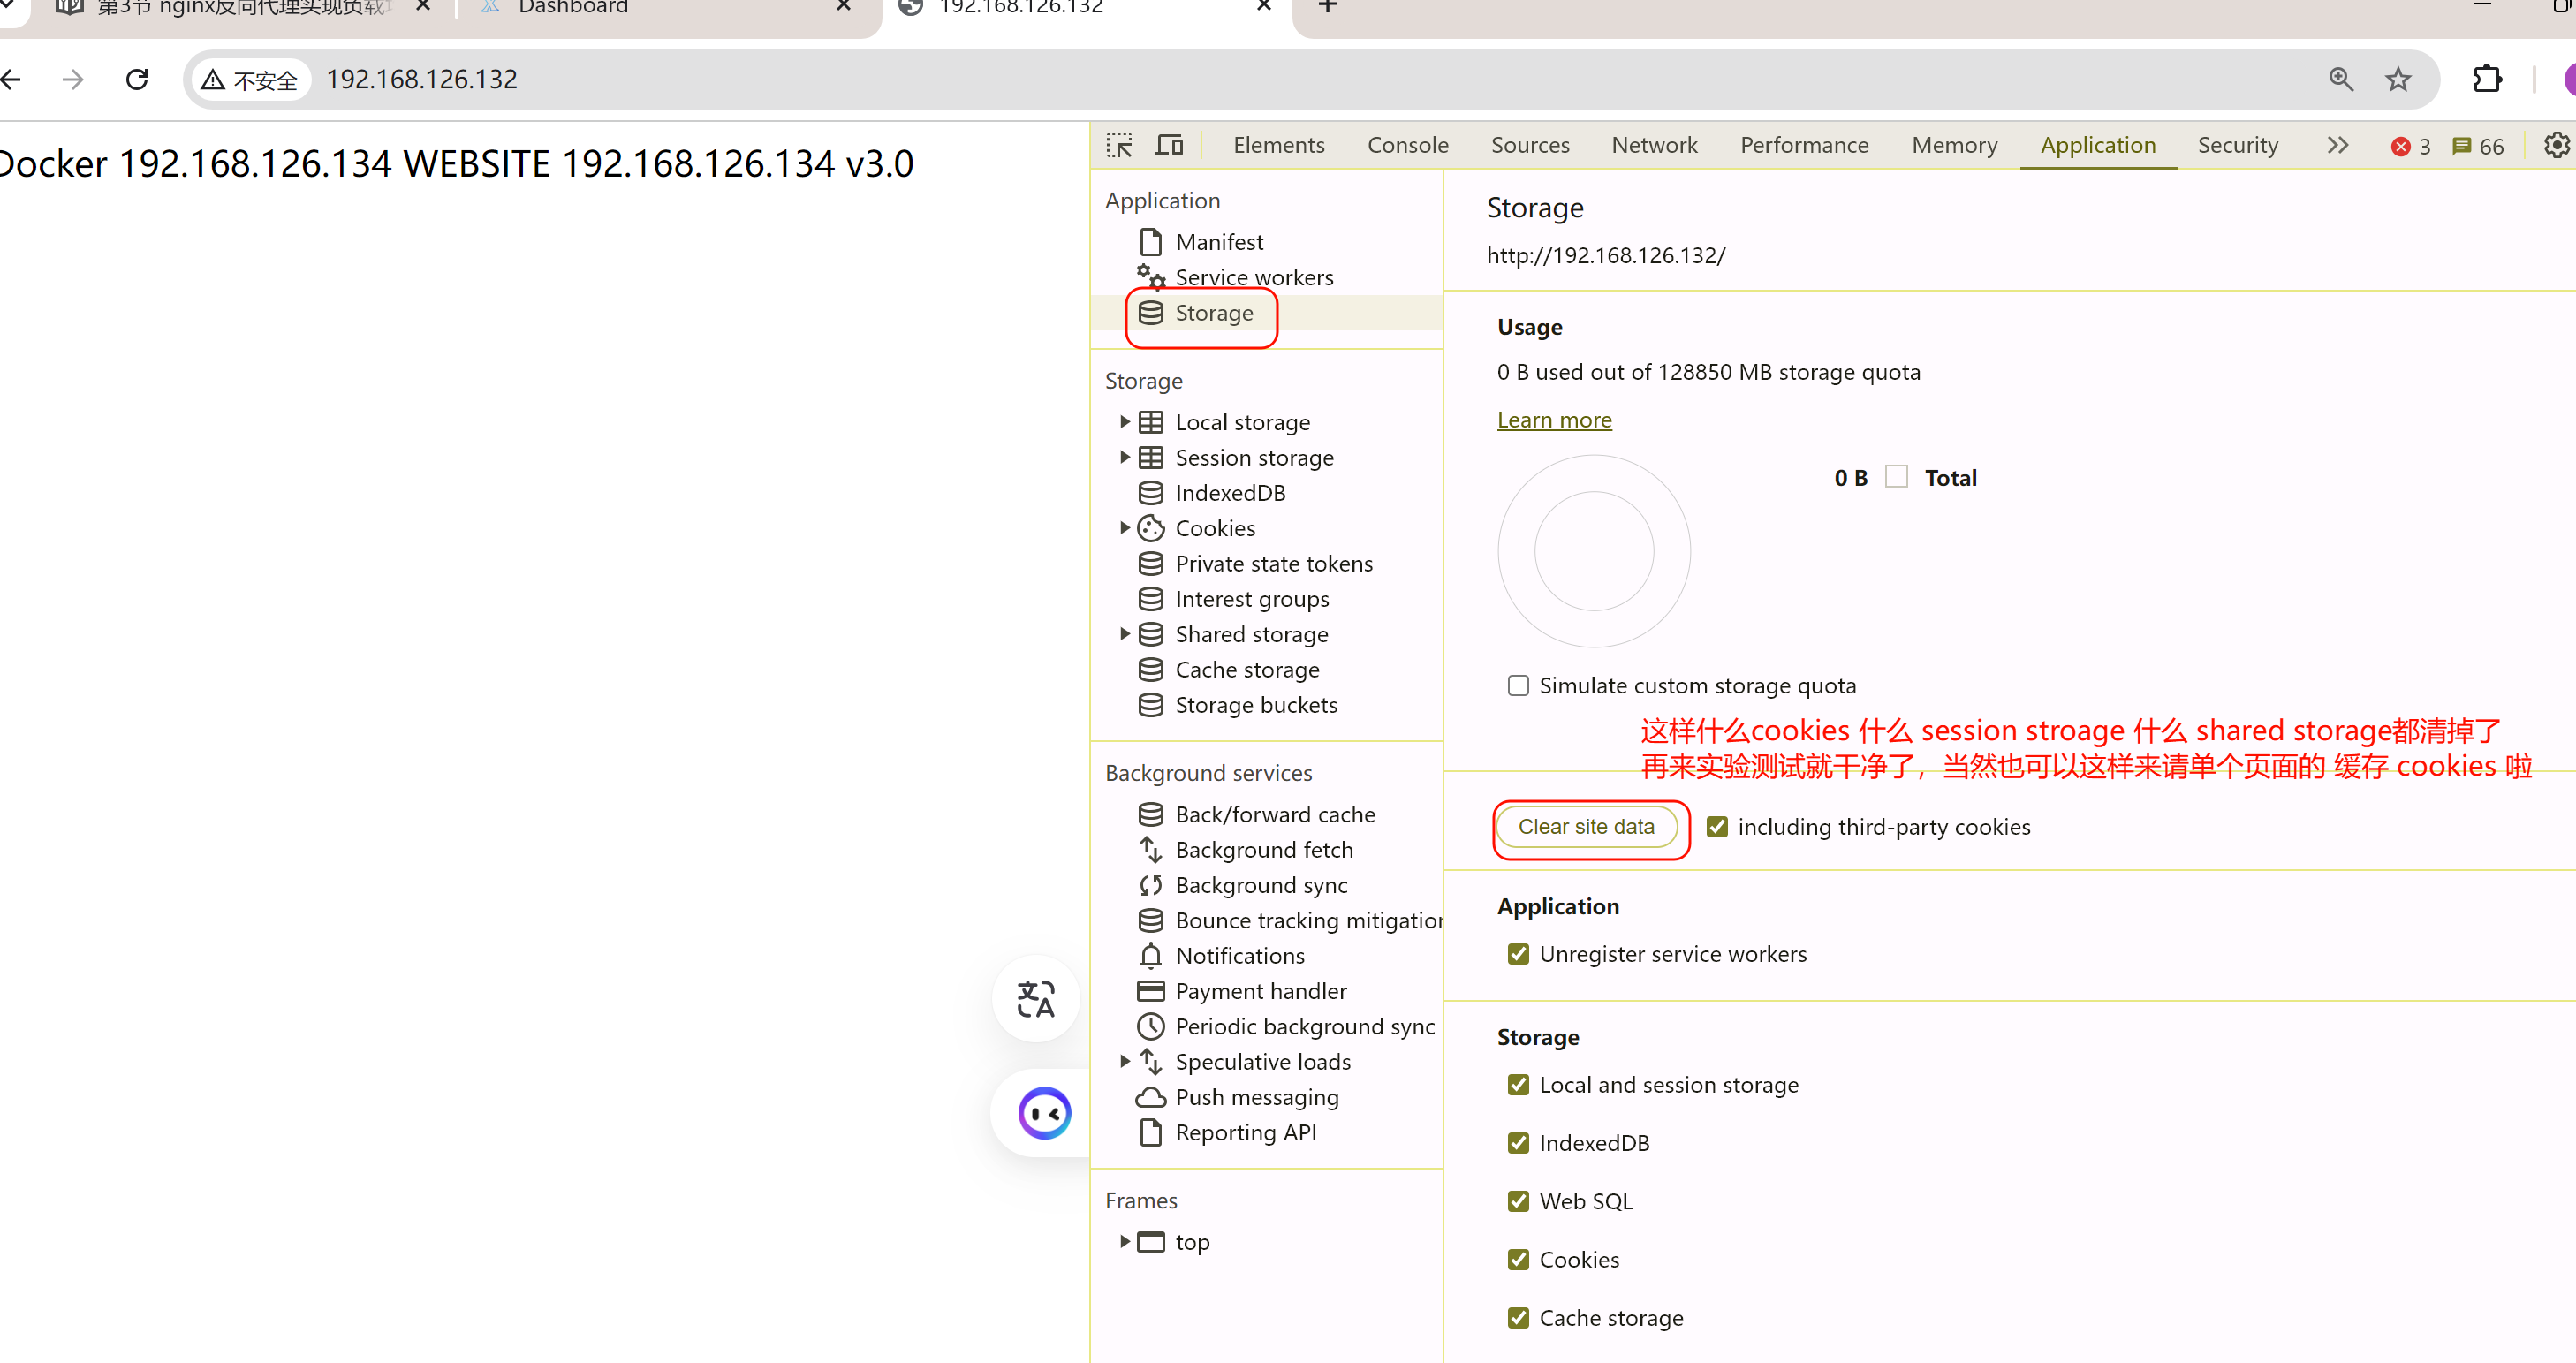Viewport: 2576px width, 1363px height.
Task: Toggle the Local and session storage checkbox
Action: tap(1516, 1086)
